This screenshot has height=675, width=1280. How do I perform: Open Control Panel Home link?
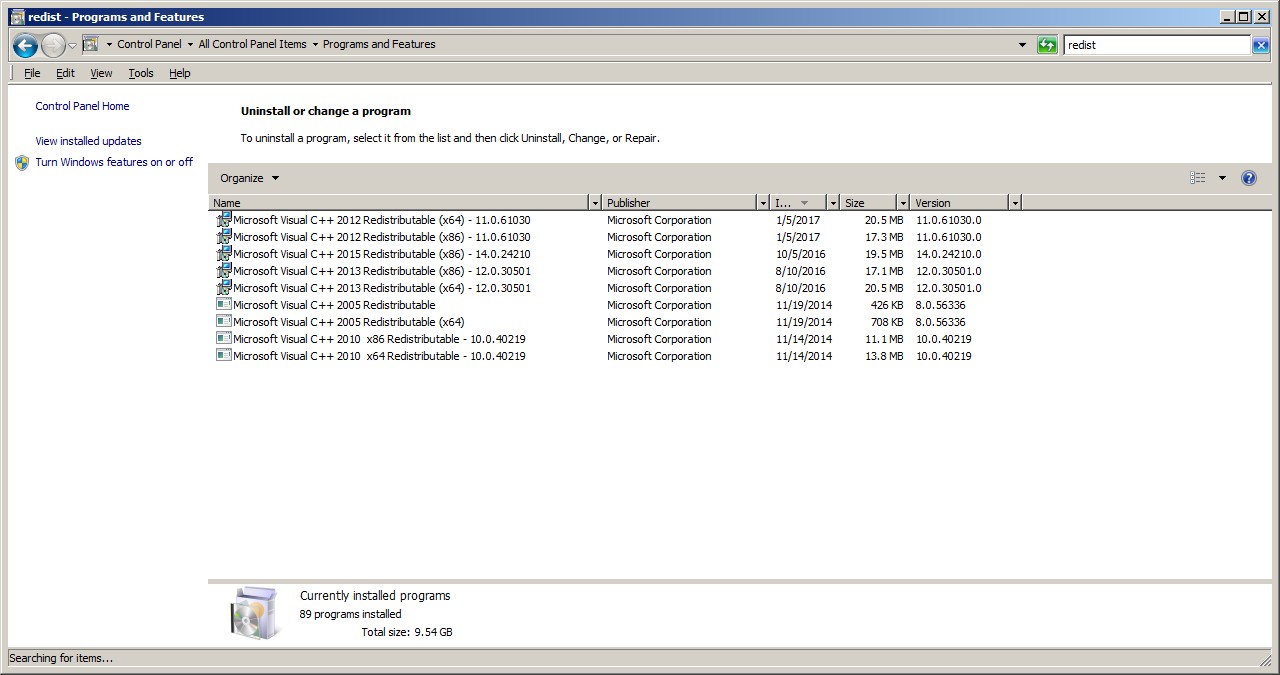82,106
